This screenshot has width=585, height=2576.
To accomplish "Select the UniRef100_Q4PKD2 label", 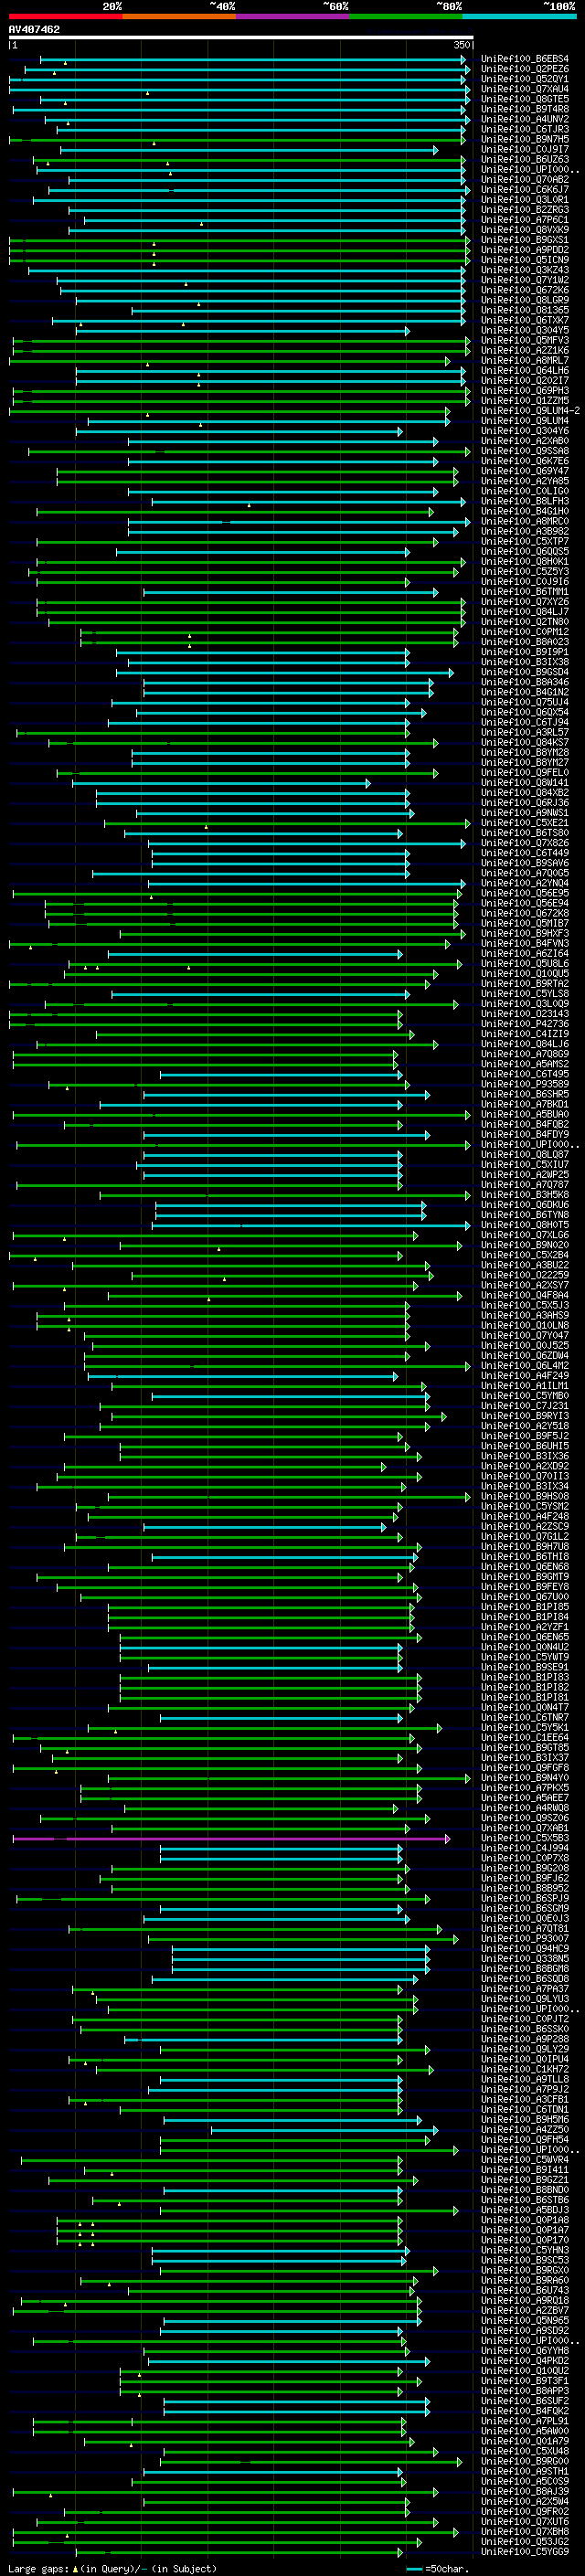I will [524, 2361].
